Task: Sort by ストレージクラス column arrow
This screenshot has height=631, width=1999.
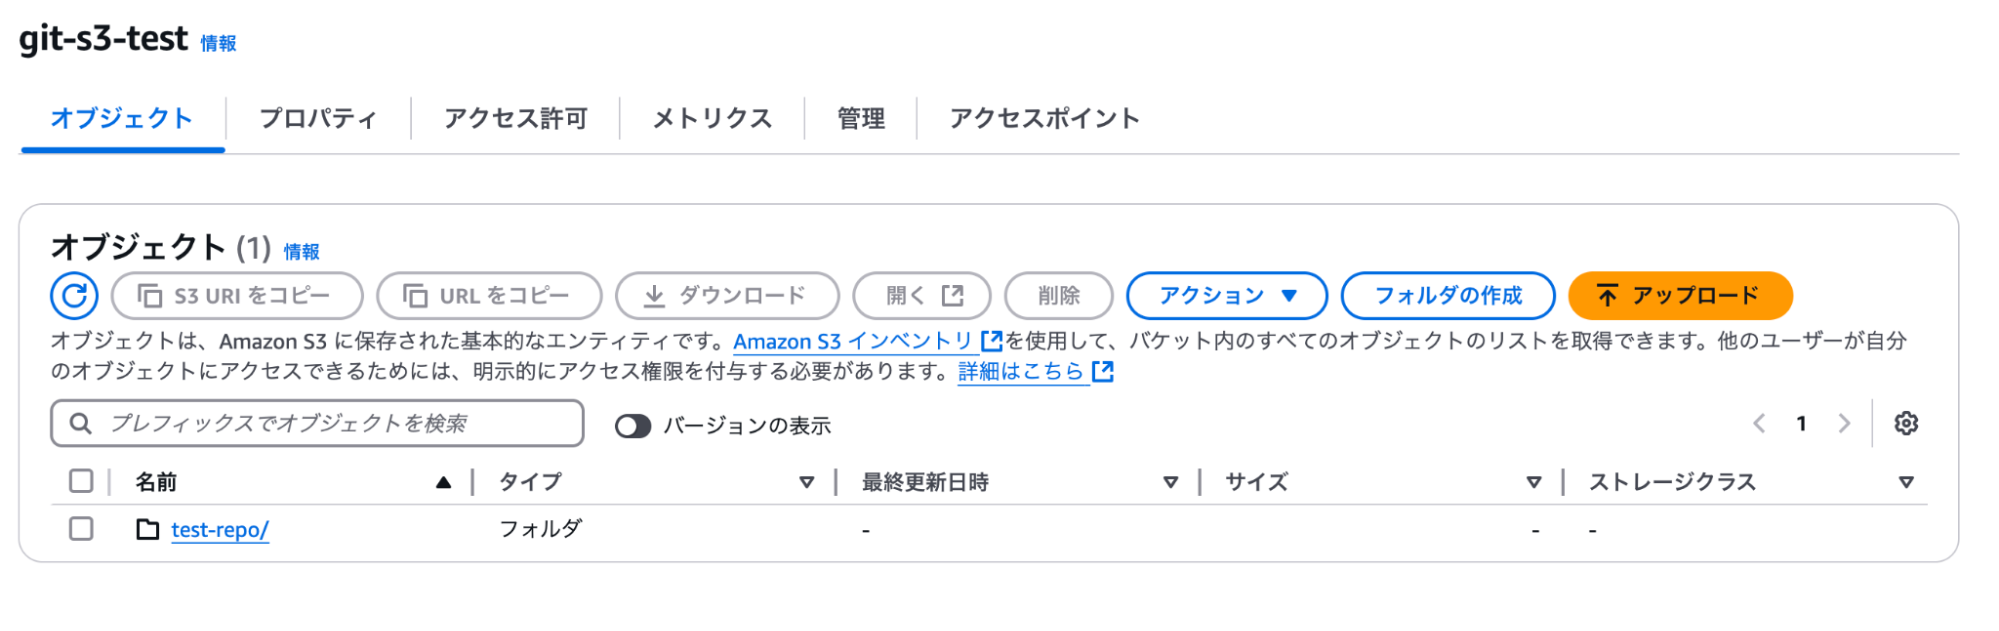Action: (1906, 482)
